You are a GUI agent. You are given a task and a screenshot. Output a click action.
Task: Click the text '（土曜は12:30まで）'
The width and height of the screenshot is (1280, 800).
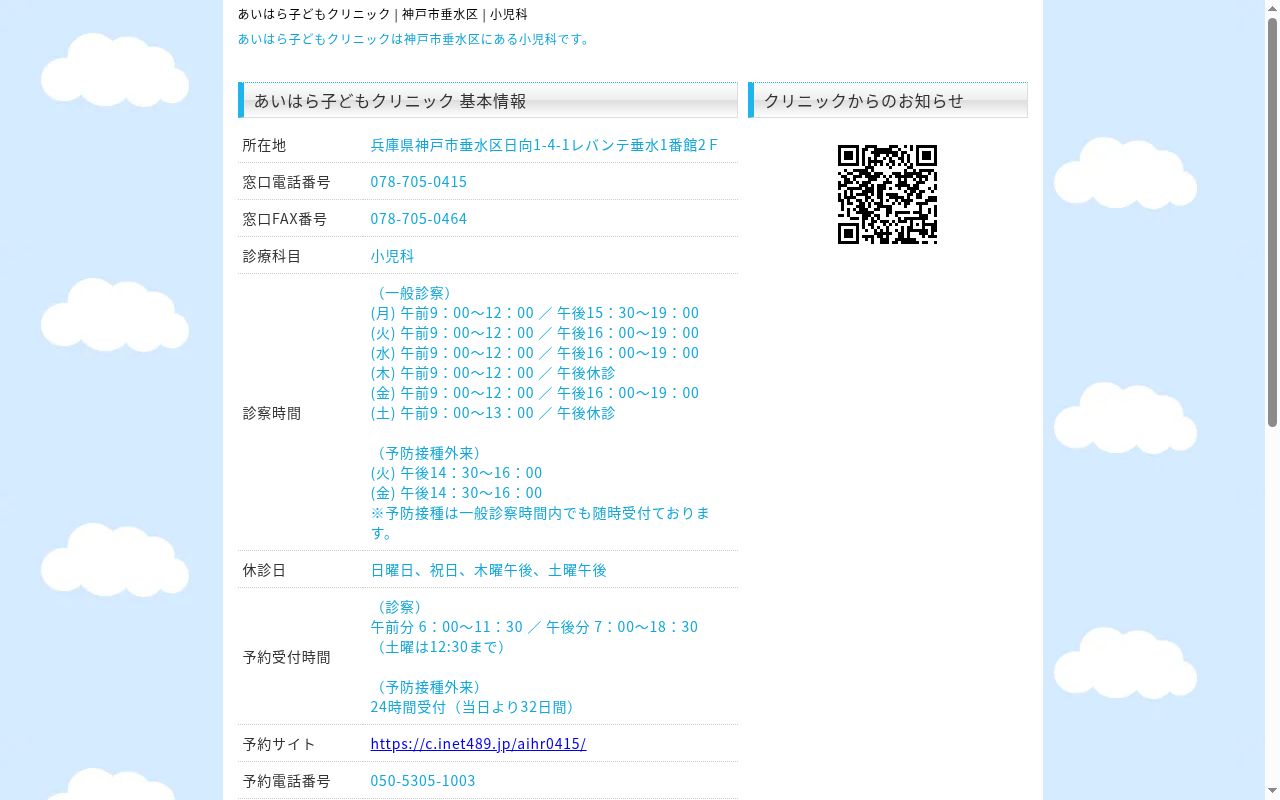click(442, 647)
